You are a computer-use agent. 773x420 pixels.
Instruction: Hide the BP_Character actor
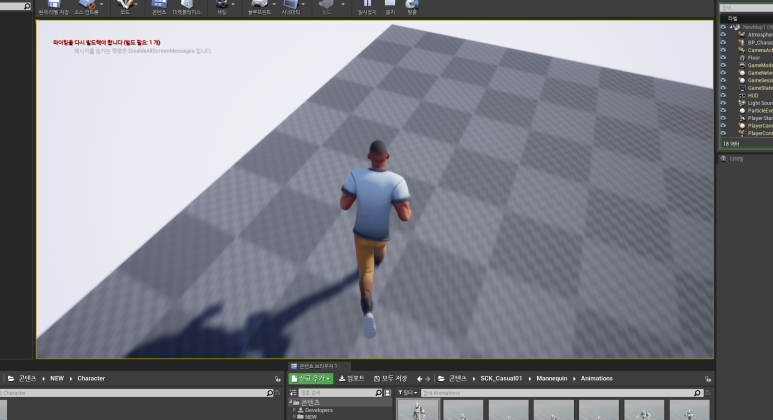[x=723, y=42]
